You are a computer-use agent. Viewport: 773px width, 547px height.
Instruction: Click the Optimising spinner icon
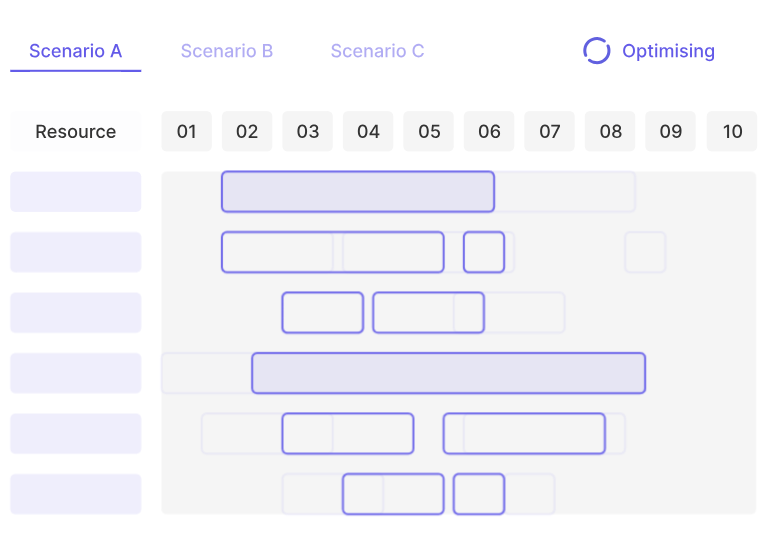596,51
